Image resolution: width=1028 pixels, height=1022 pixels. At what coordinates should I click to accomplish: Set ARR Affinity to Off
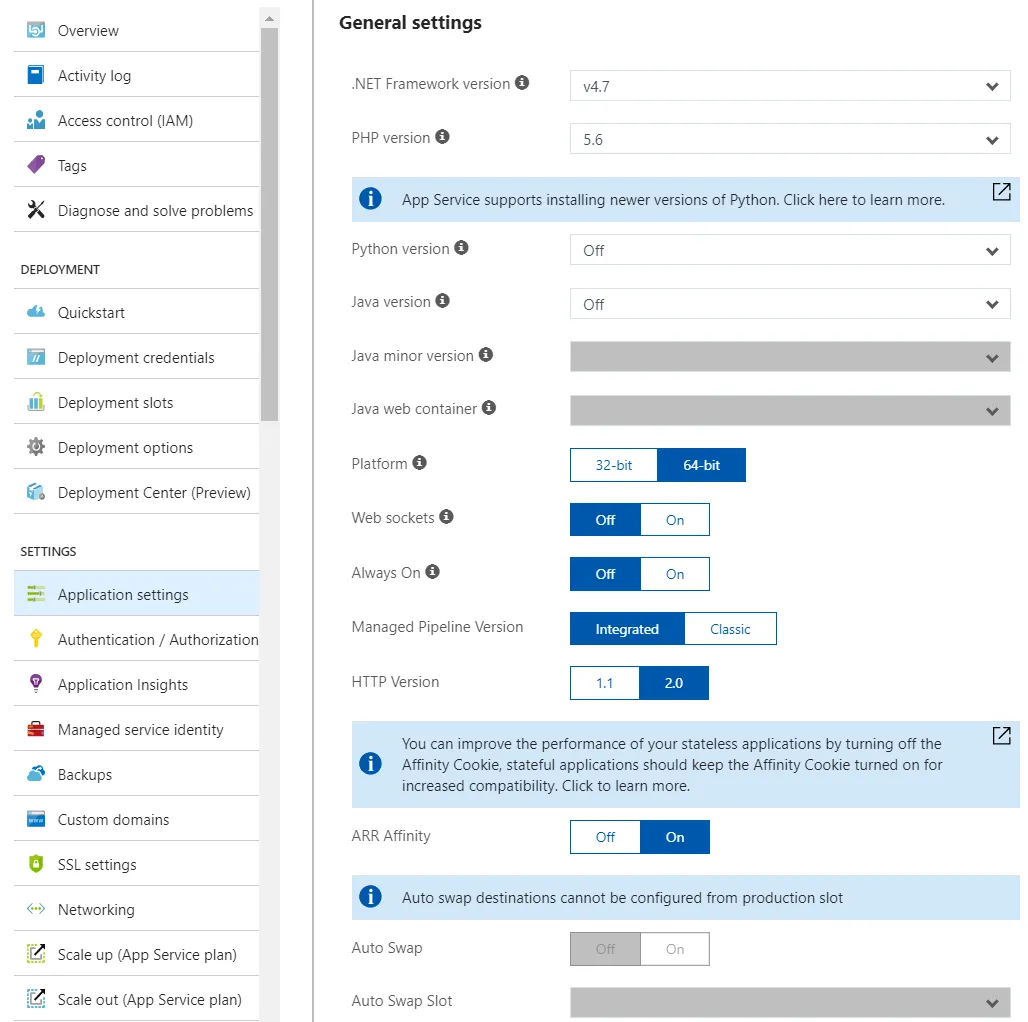point(605,837)
